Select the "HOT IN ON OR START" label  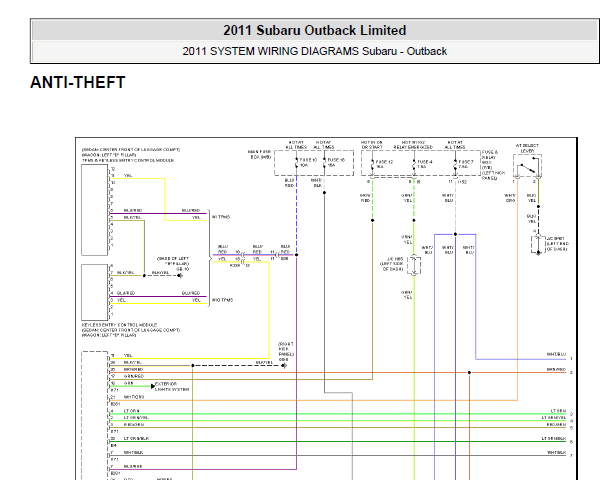(372, 145)
